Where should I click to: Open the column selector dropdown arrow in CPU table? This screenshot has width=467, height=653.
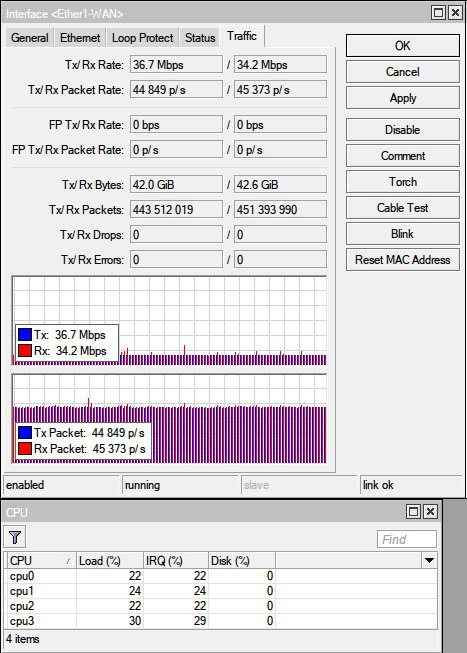[x=429, y=561]
